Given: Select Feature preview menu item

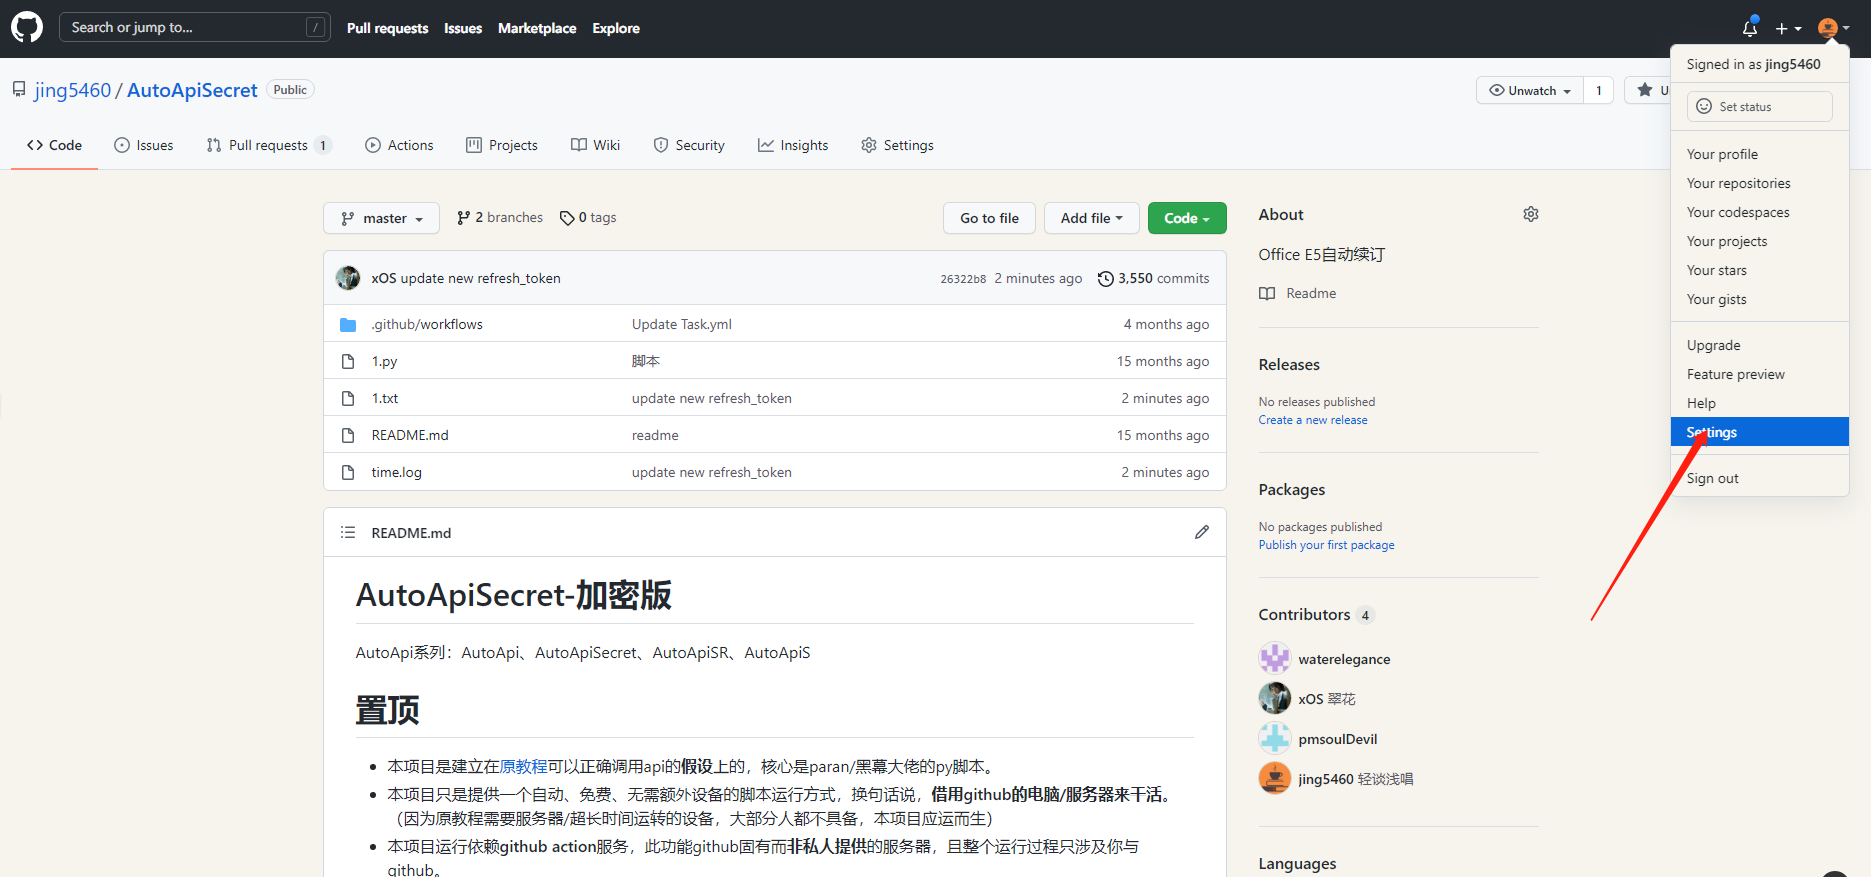Looking at the screenshot, I should coord(1759,374).
